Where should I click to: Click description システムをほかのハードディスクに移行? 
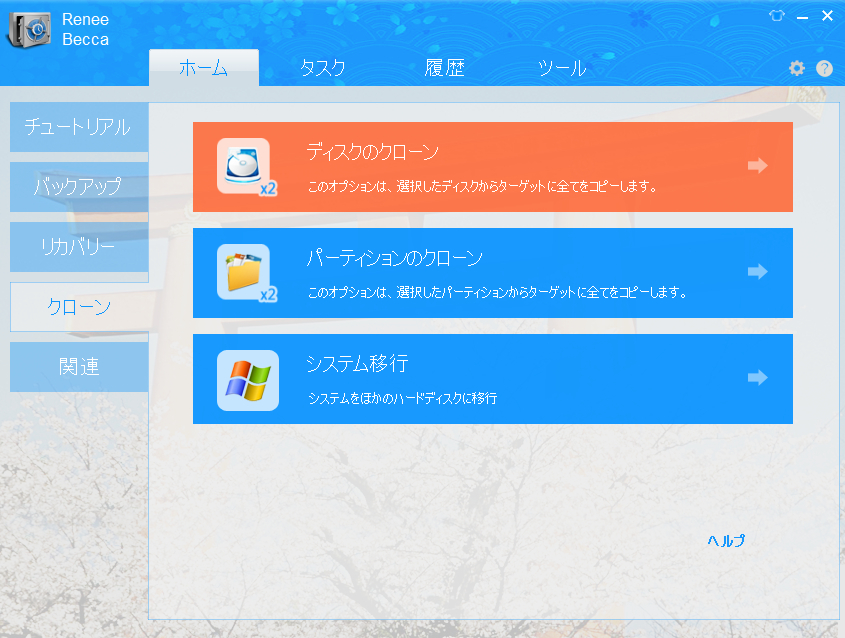(403, 398)
